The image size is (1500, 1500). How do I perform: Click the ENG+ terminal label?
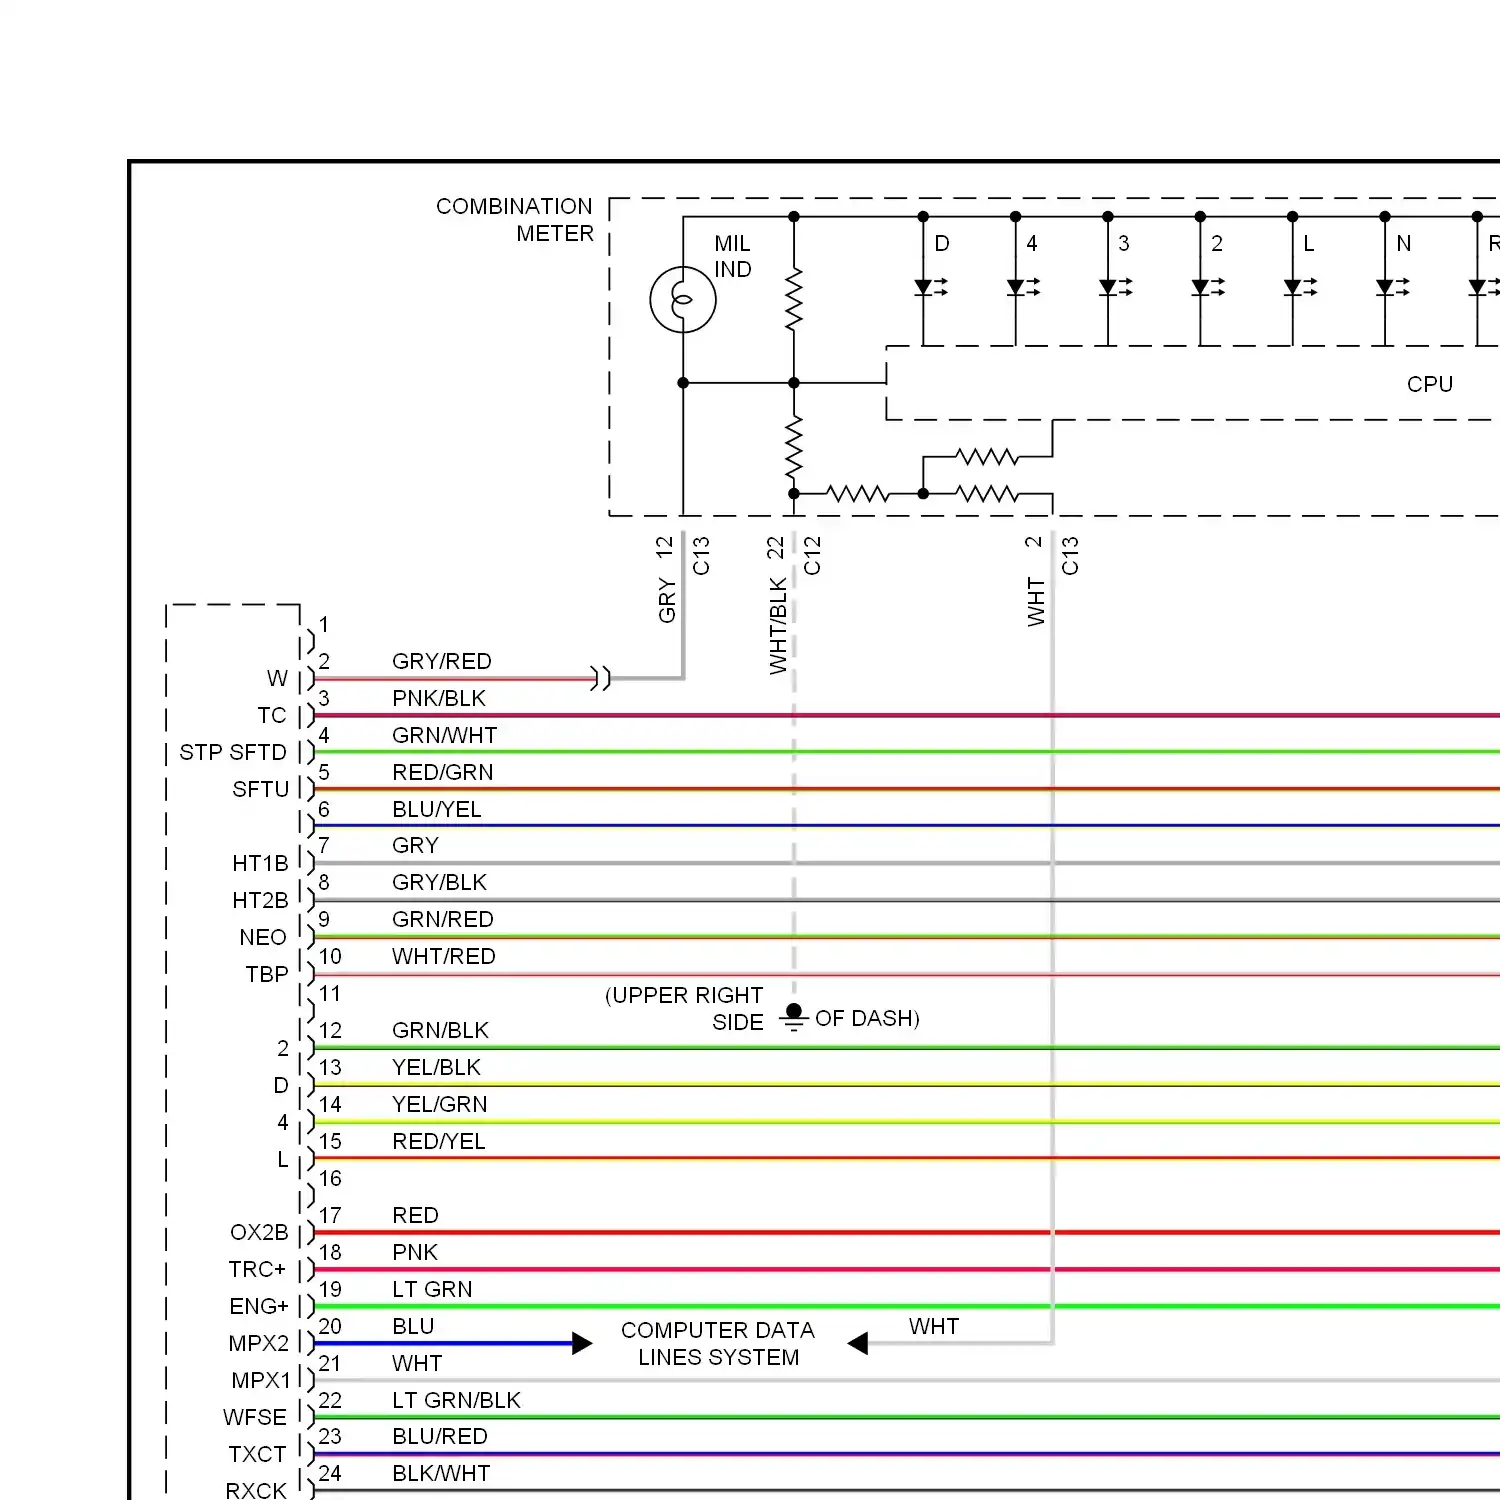click(x=259, y=1306)
